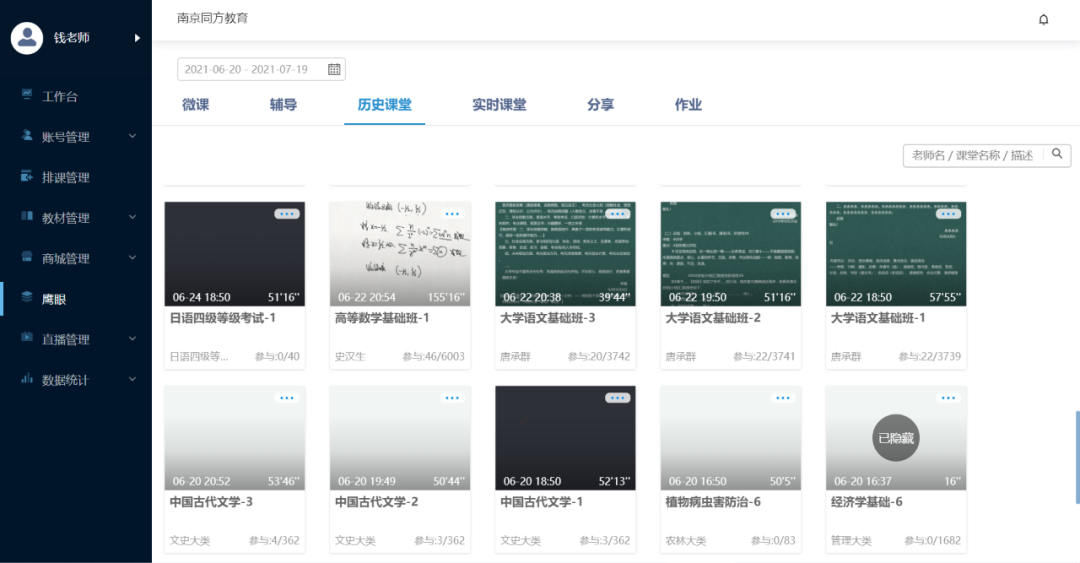The image size is (1080, 563).
Task: Click the 中国古代文学-3 title
Action: (x=211, y=502)
